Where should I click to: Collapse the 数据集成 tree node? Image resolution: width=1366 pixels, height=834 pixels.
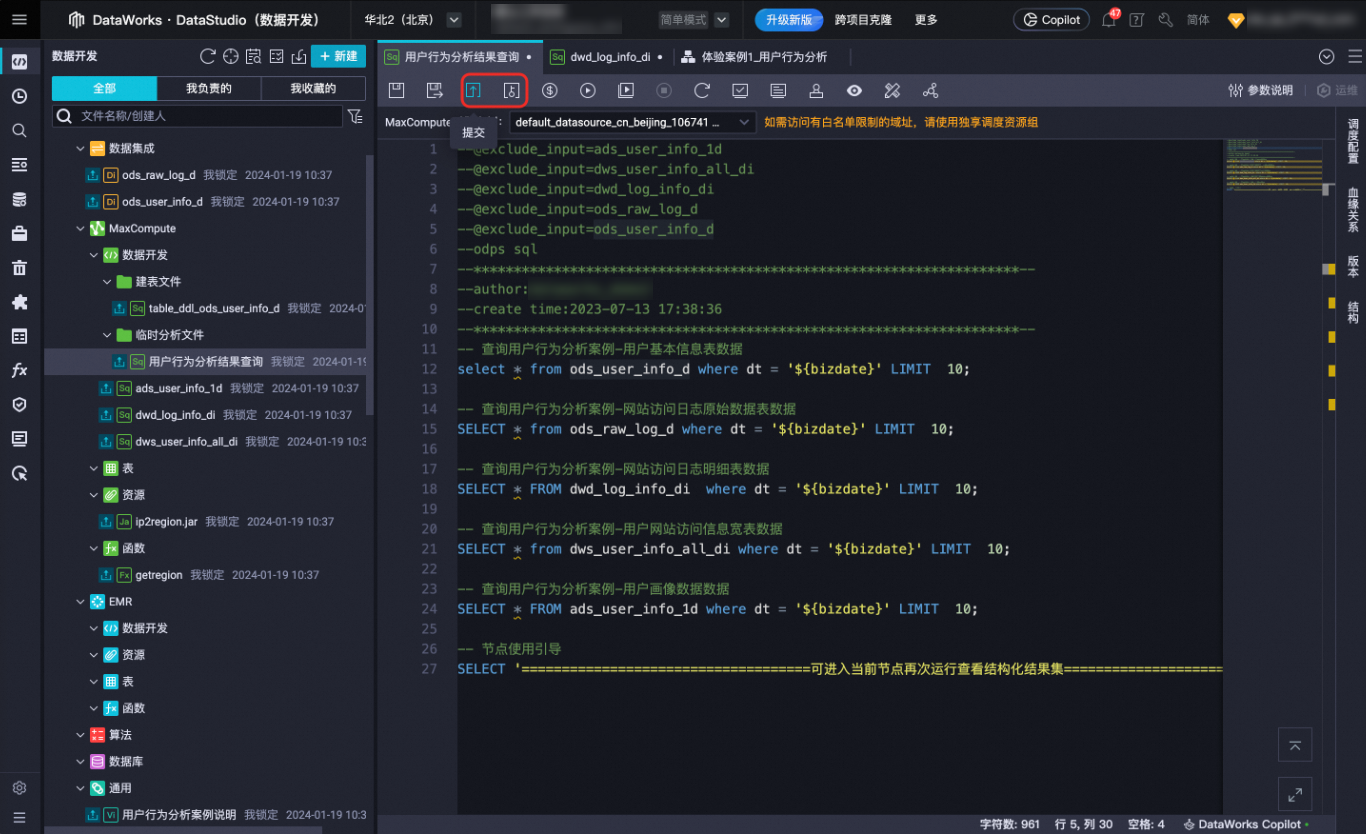81,148
